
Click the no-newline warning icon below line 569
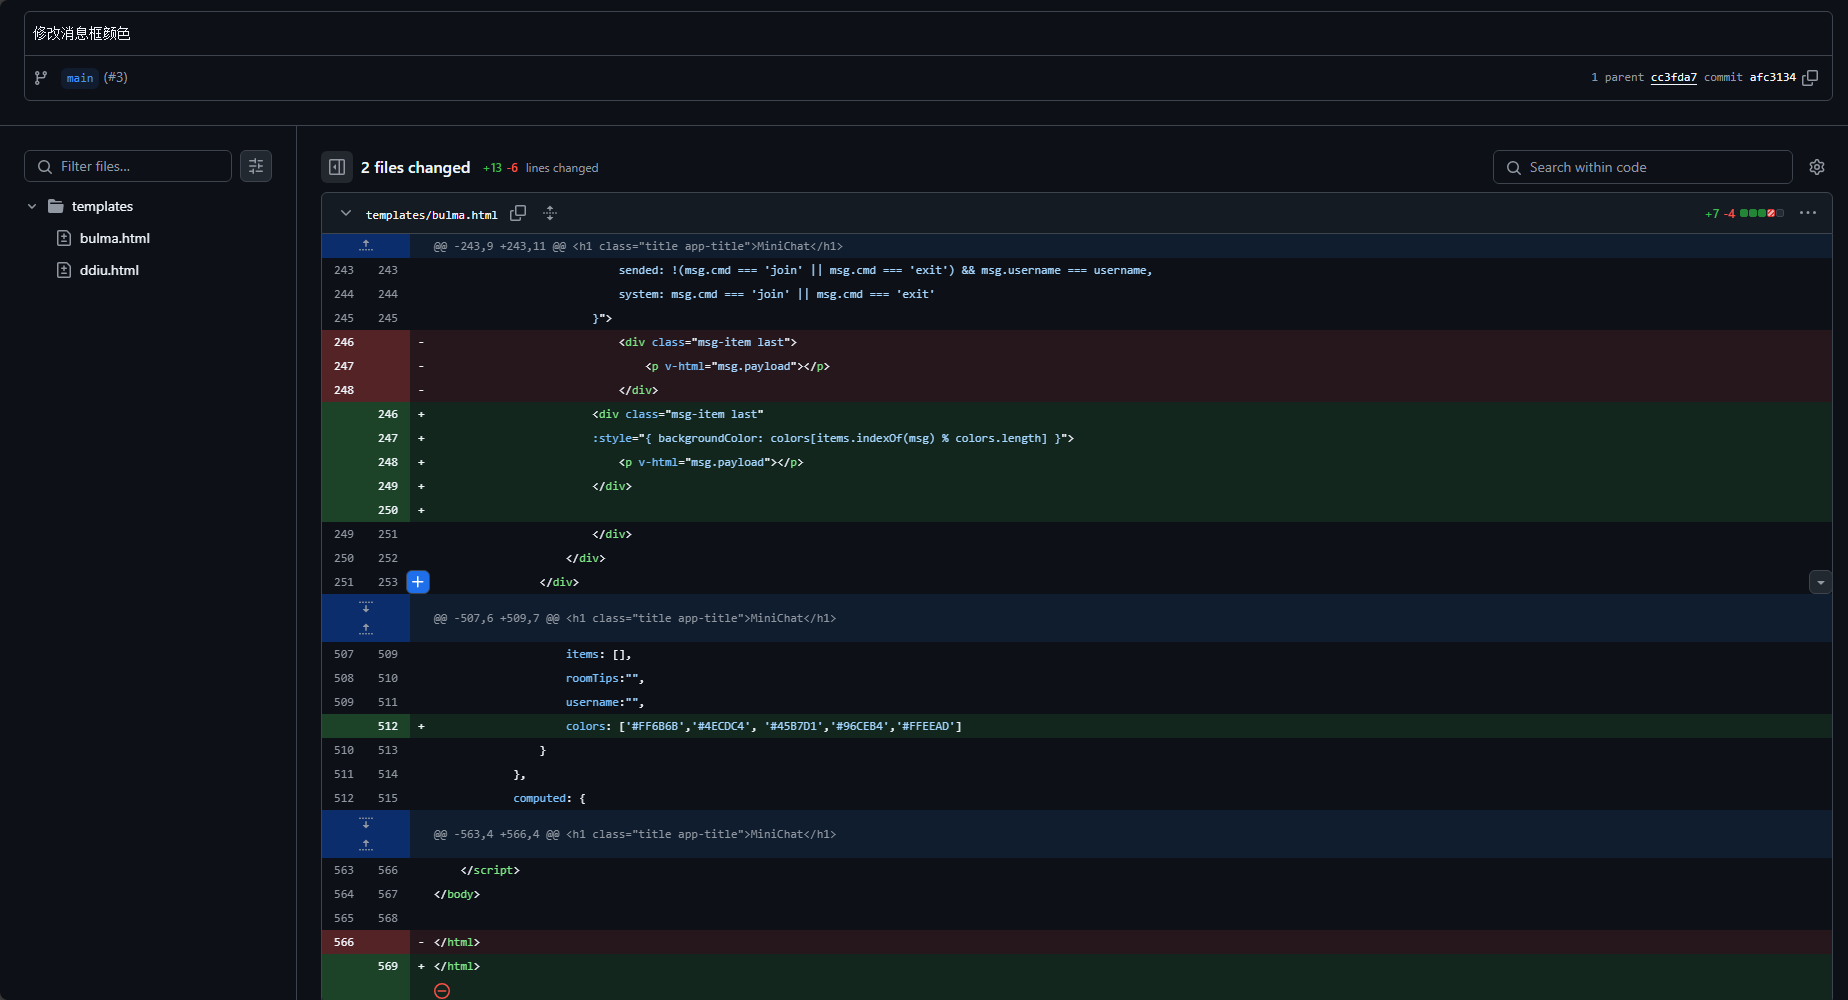pos(442,990)
